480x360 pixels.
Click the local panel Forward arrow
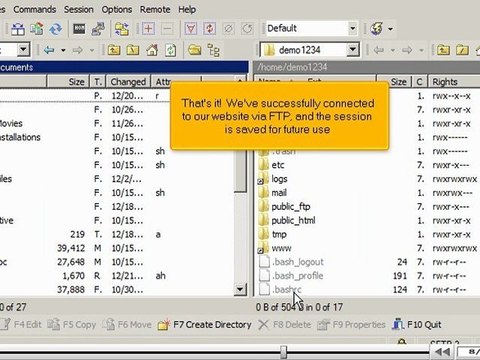tap(78, 50)
